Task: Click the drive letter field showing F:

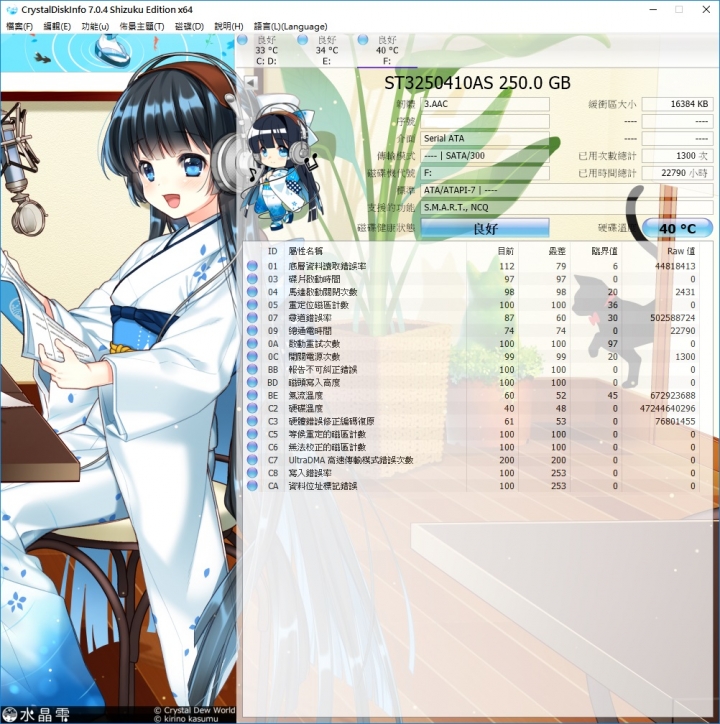Action: tap(485, 173)
